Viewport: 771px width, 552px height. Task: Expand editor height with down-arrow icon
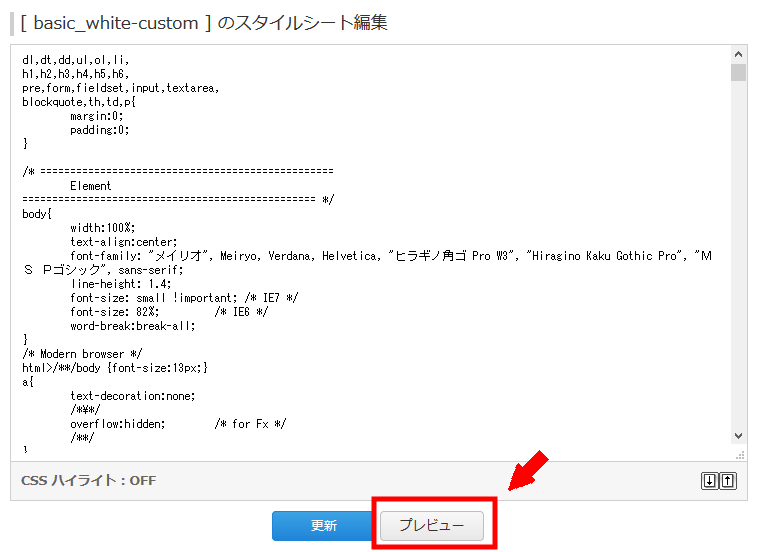710,481
